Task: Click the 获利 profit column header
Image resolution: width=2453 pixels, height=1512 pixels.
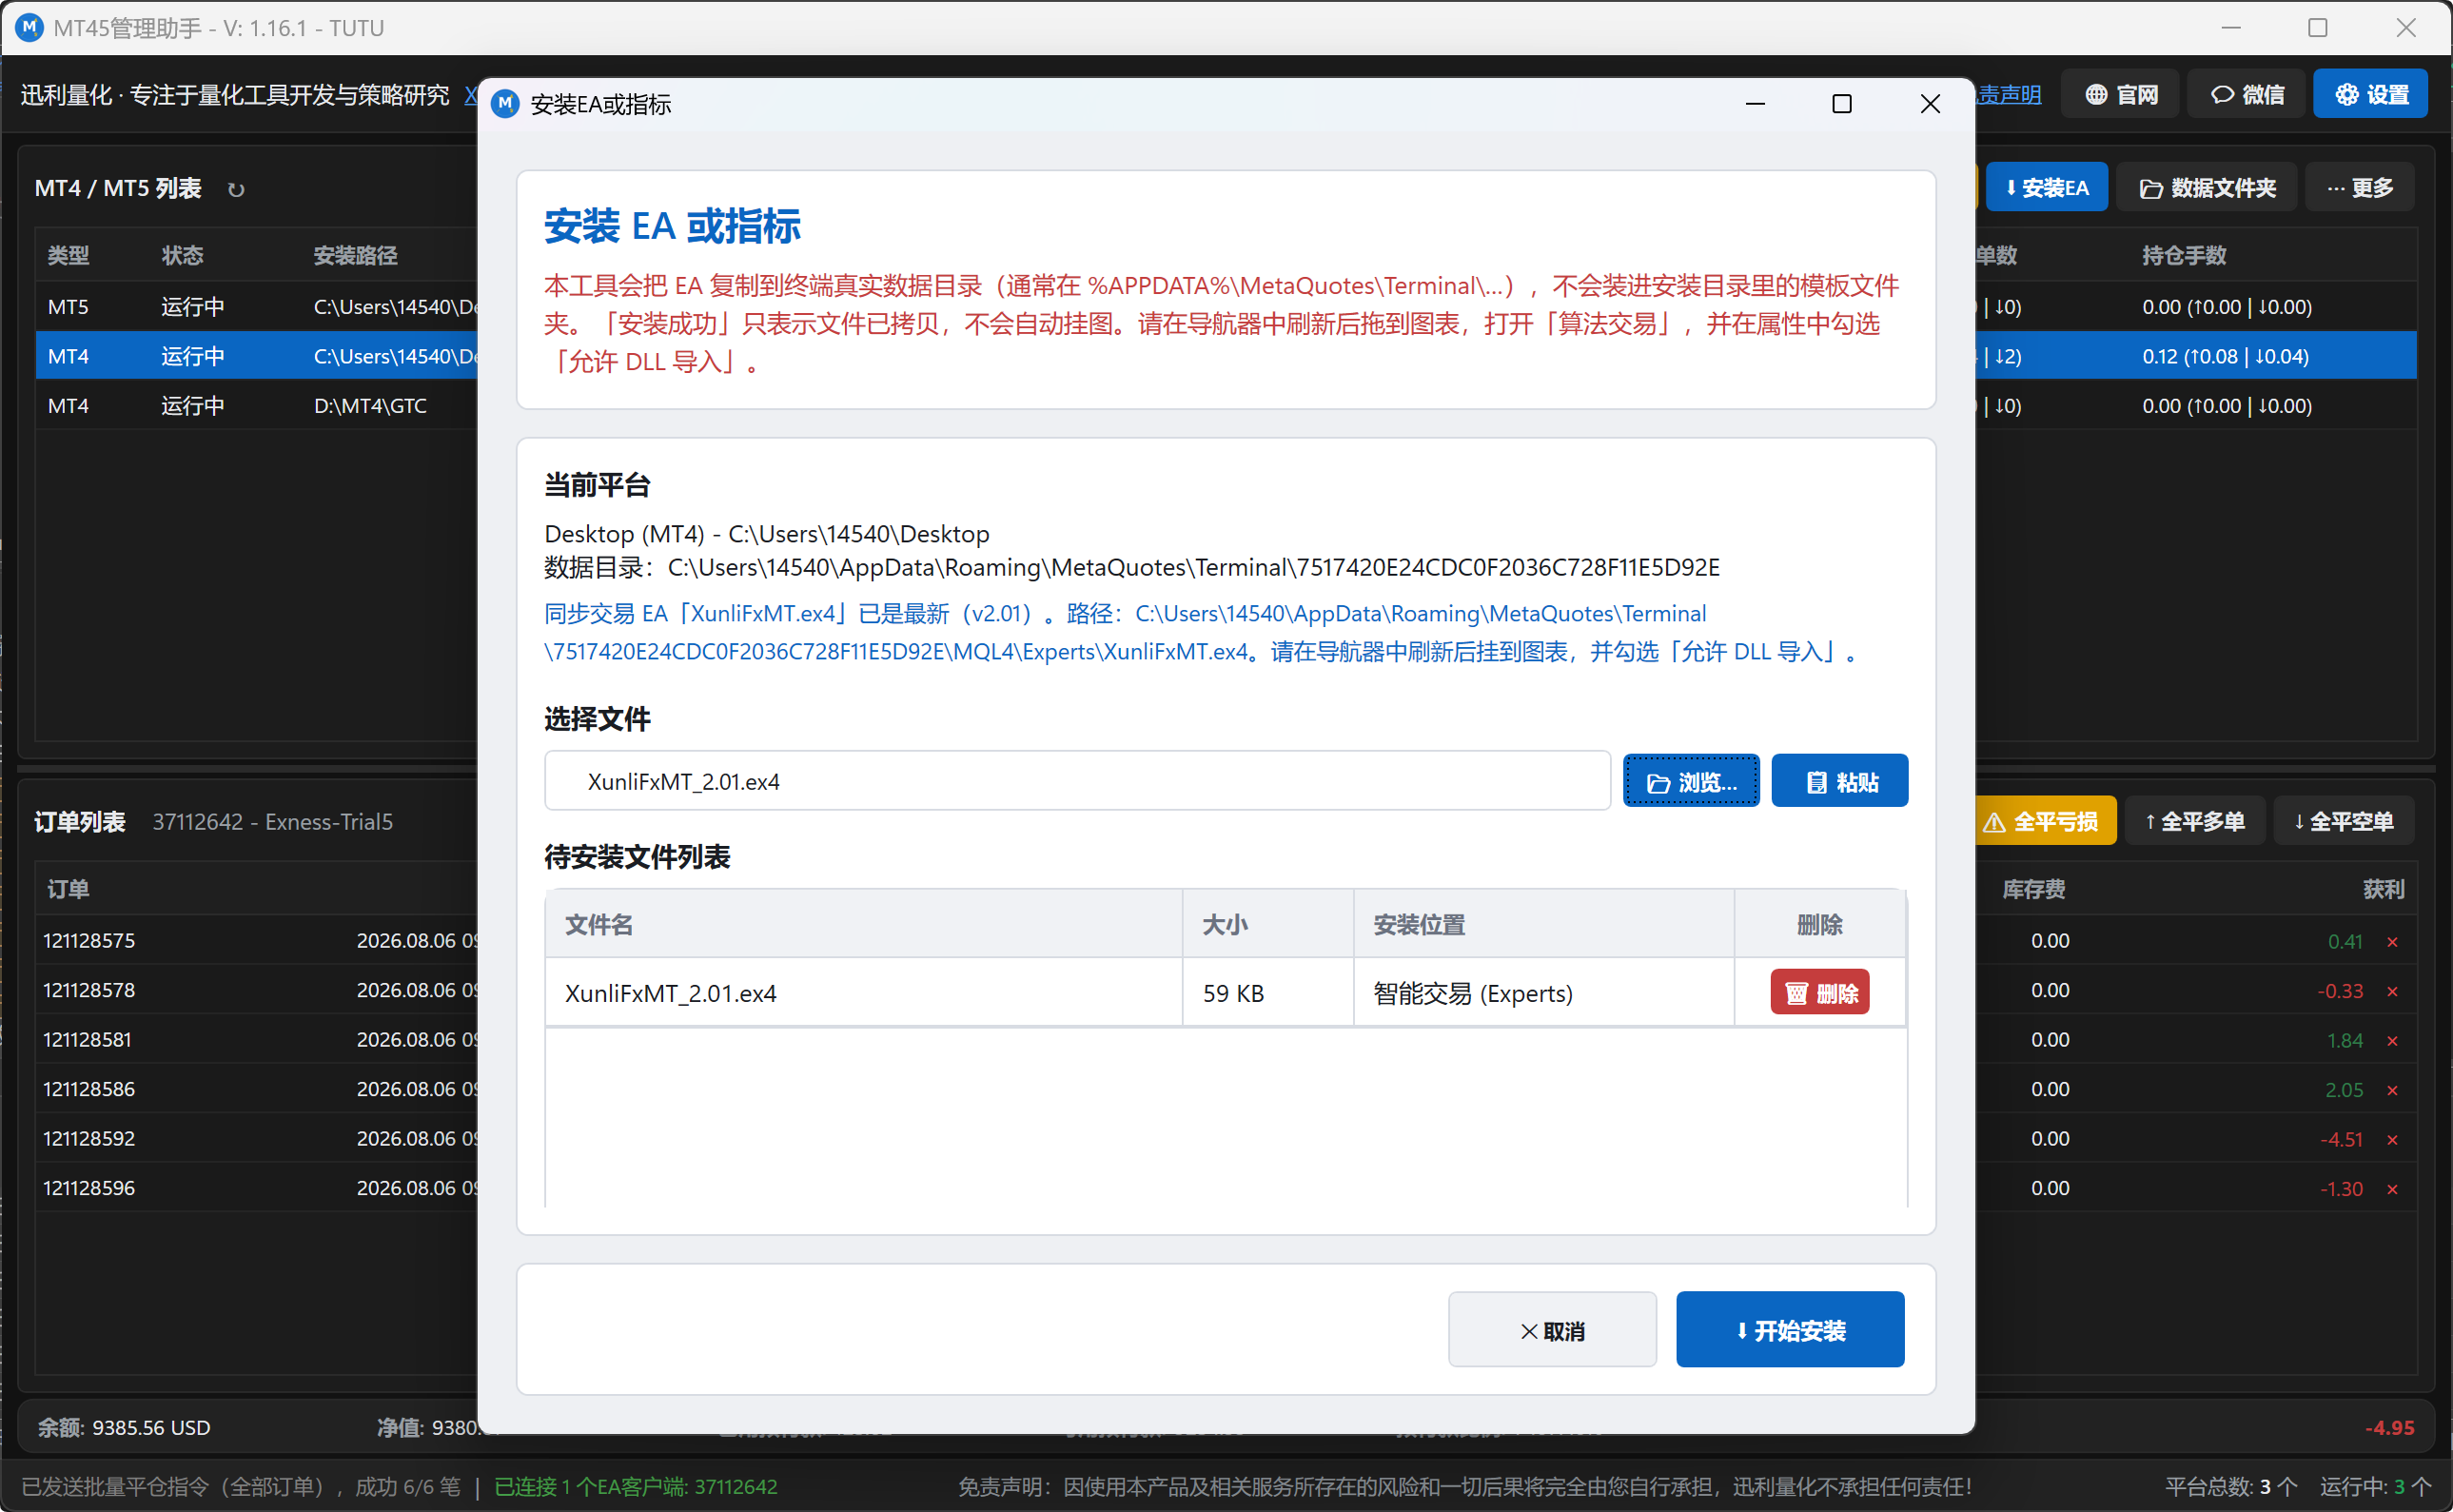Action: (x=2383, y=889)
